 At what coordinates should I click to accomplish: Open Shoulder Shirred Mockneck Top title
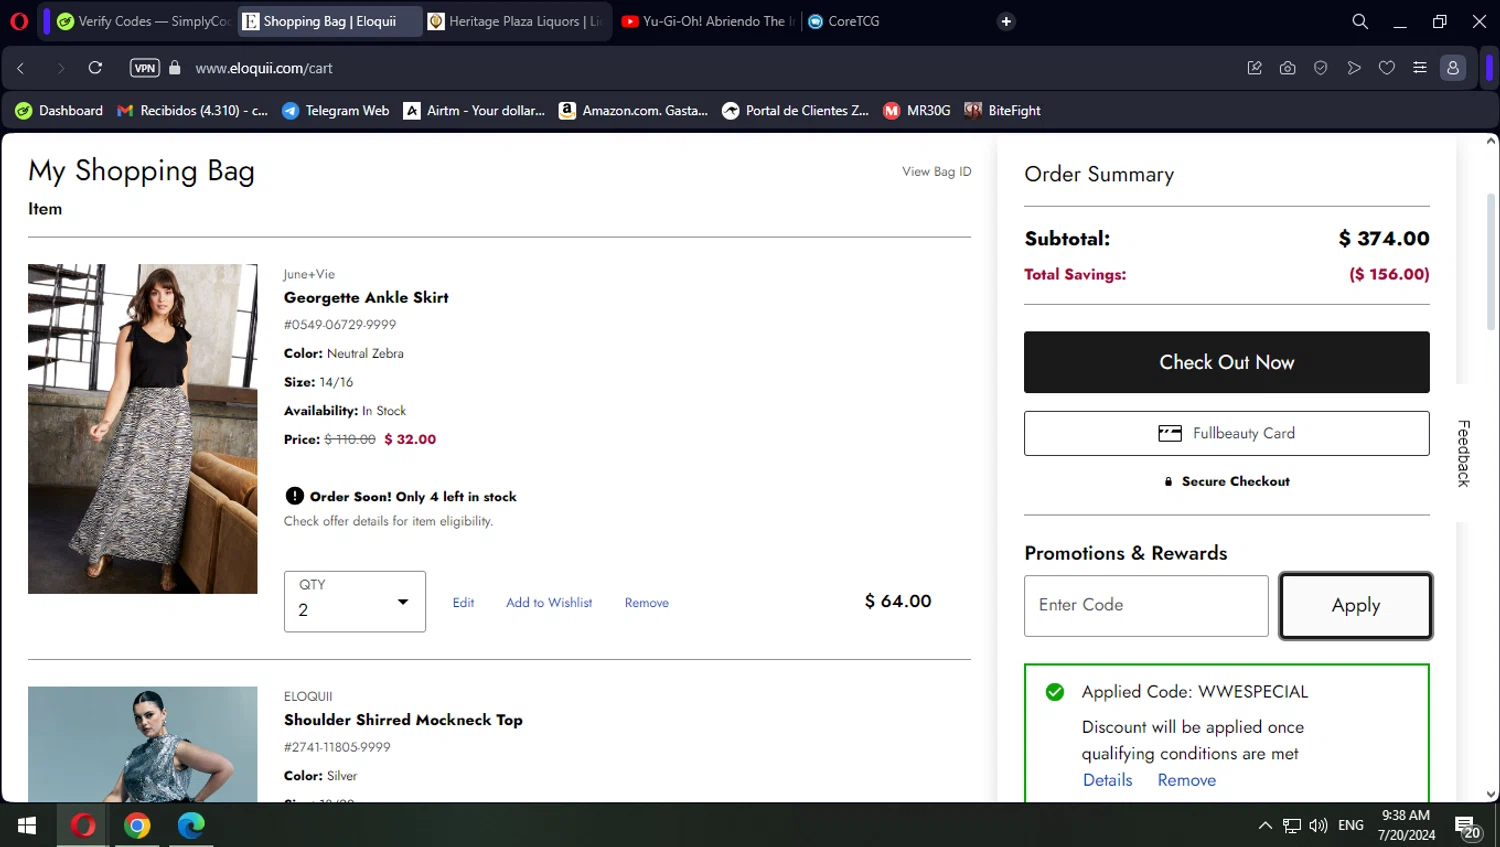(x=403, y=720)
